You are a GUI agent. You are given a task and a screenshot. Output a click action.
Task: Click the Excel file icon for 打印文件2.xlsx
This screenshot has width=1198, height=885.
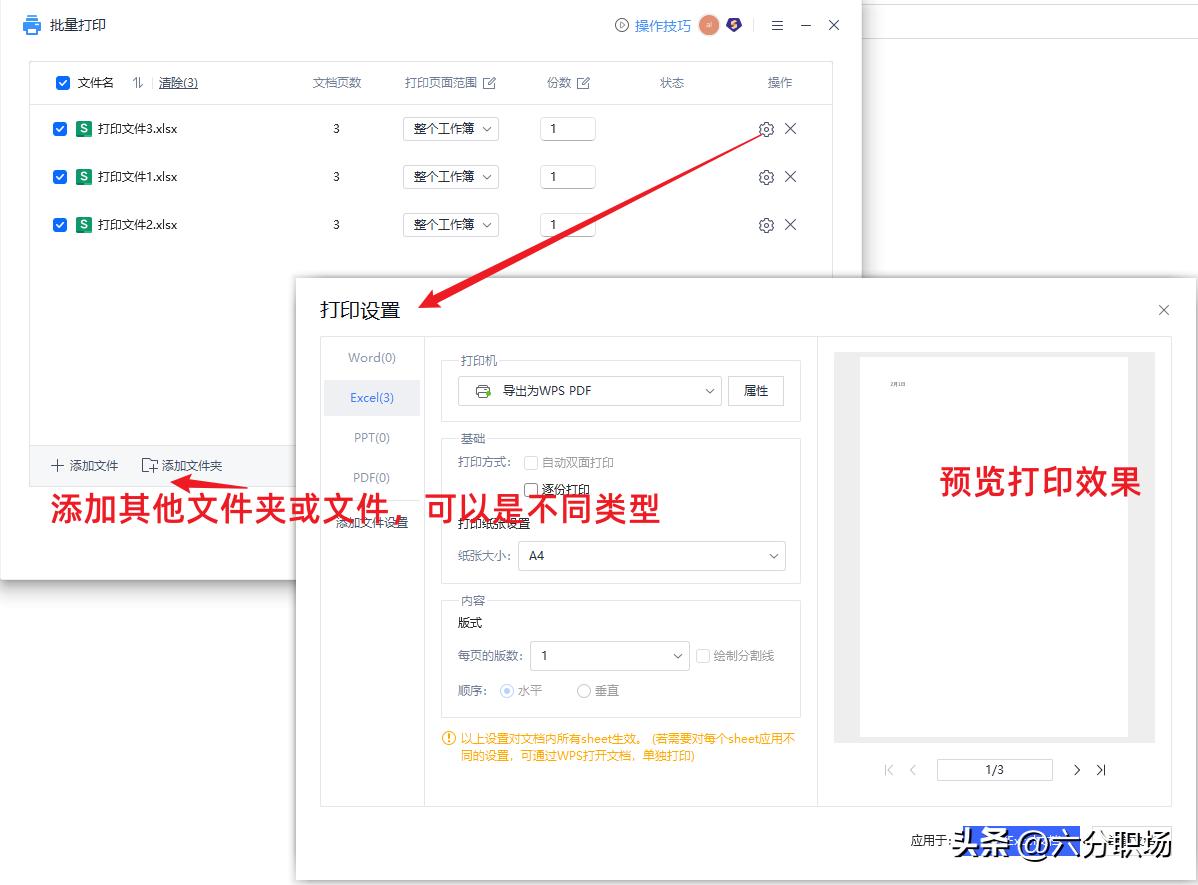(x=82, y=224)
